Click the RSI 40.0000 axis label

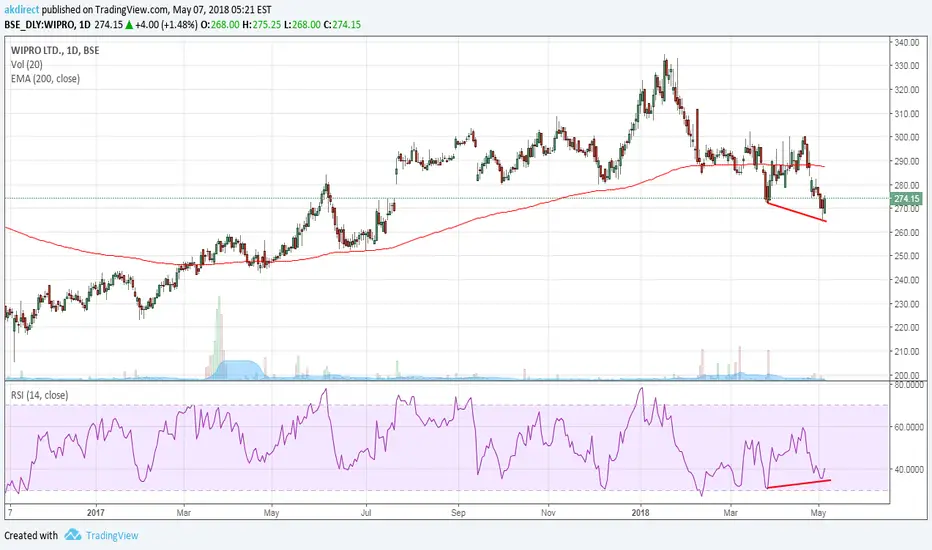click(x=909, y=469)
